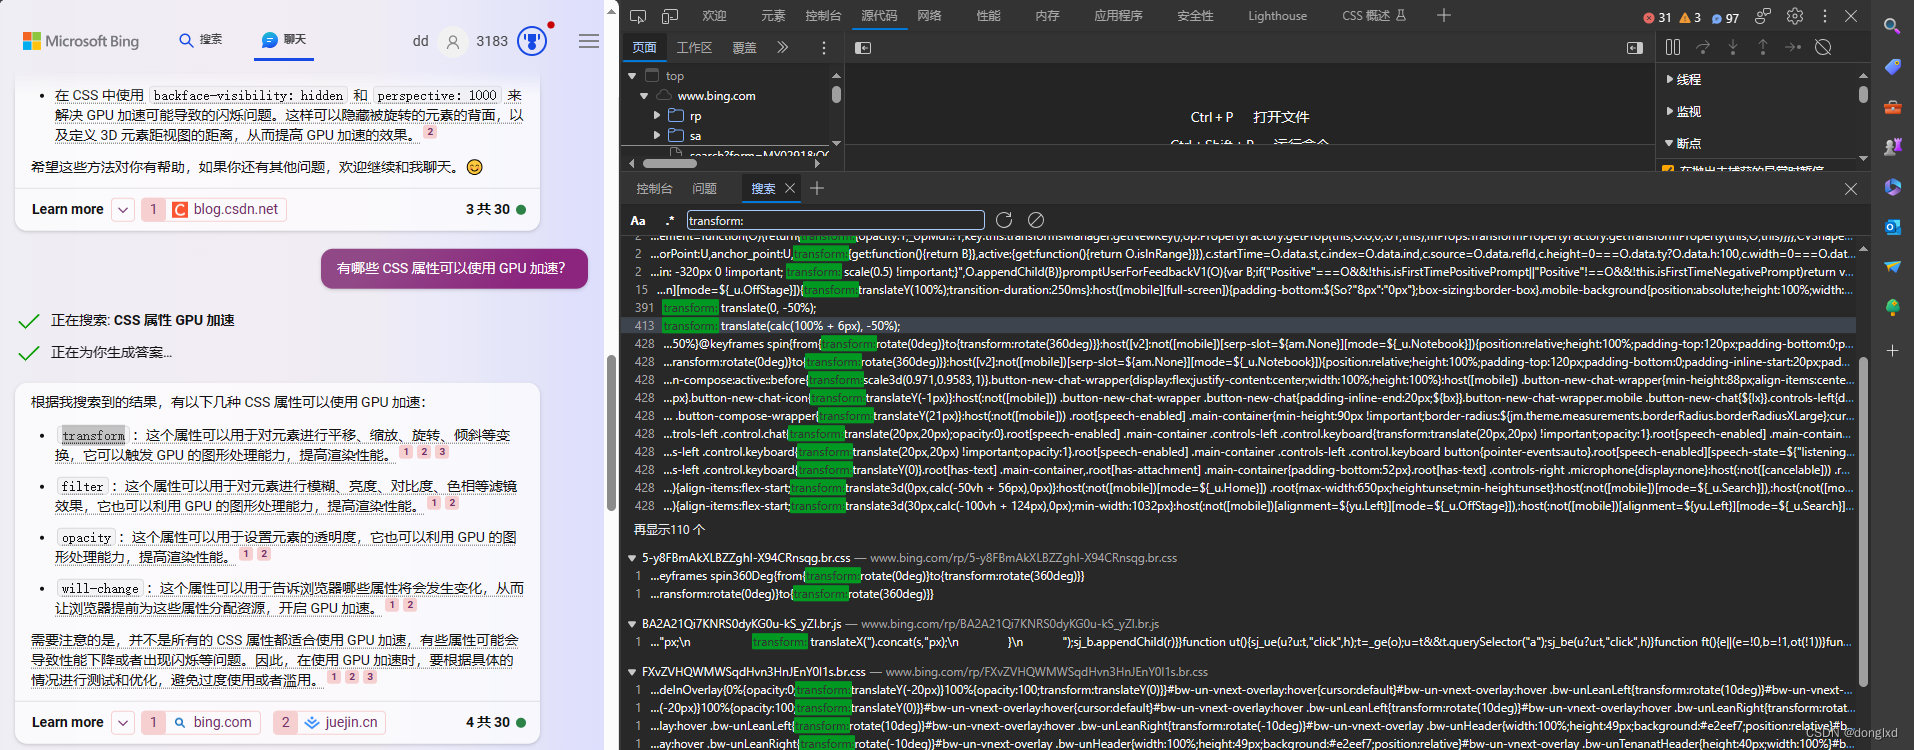Switch to Bing 聊天 tab
1914x750 pixels.
click(x=284, y=40)
